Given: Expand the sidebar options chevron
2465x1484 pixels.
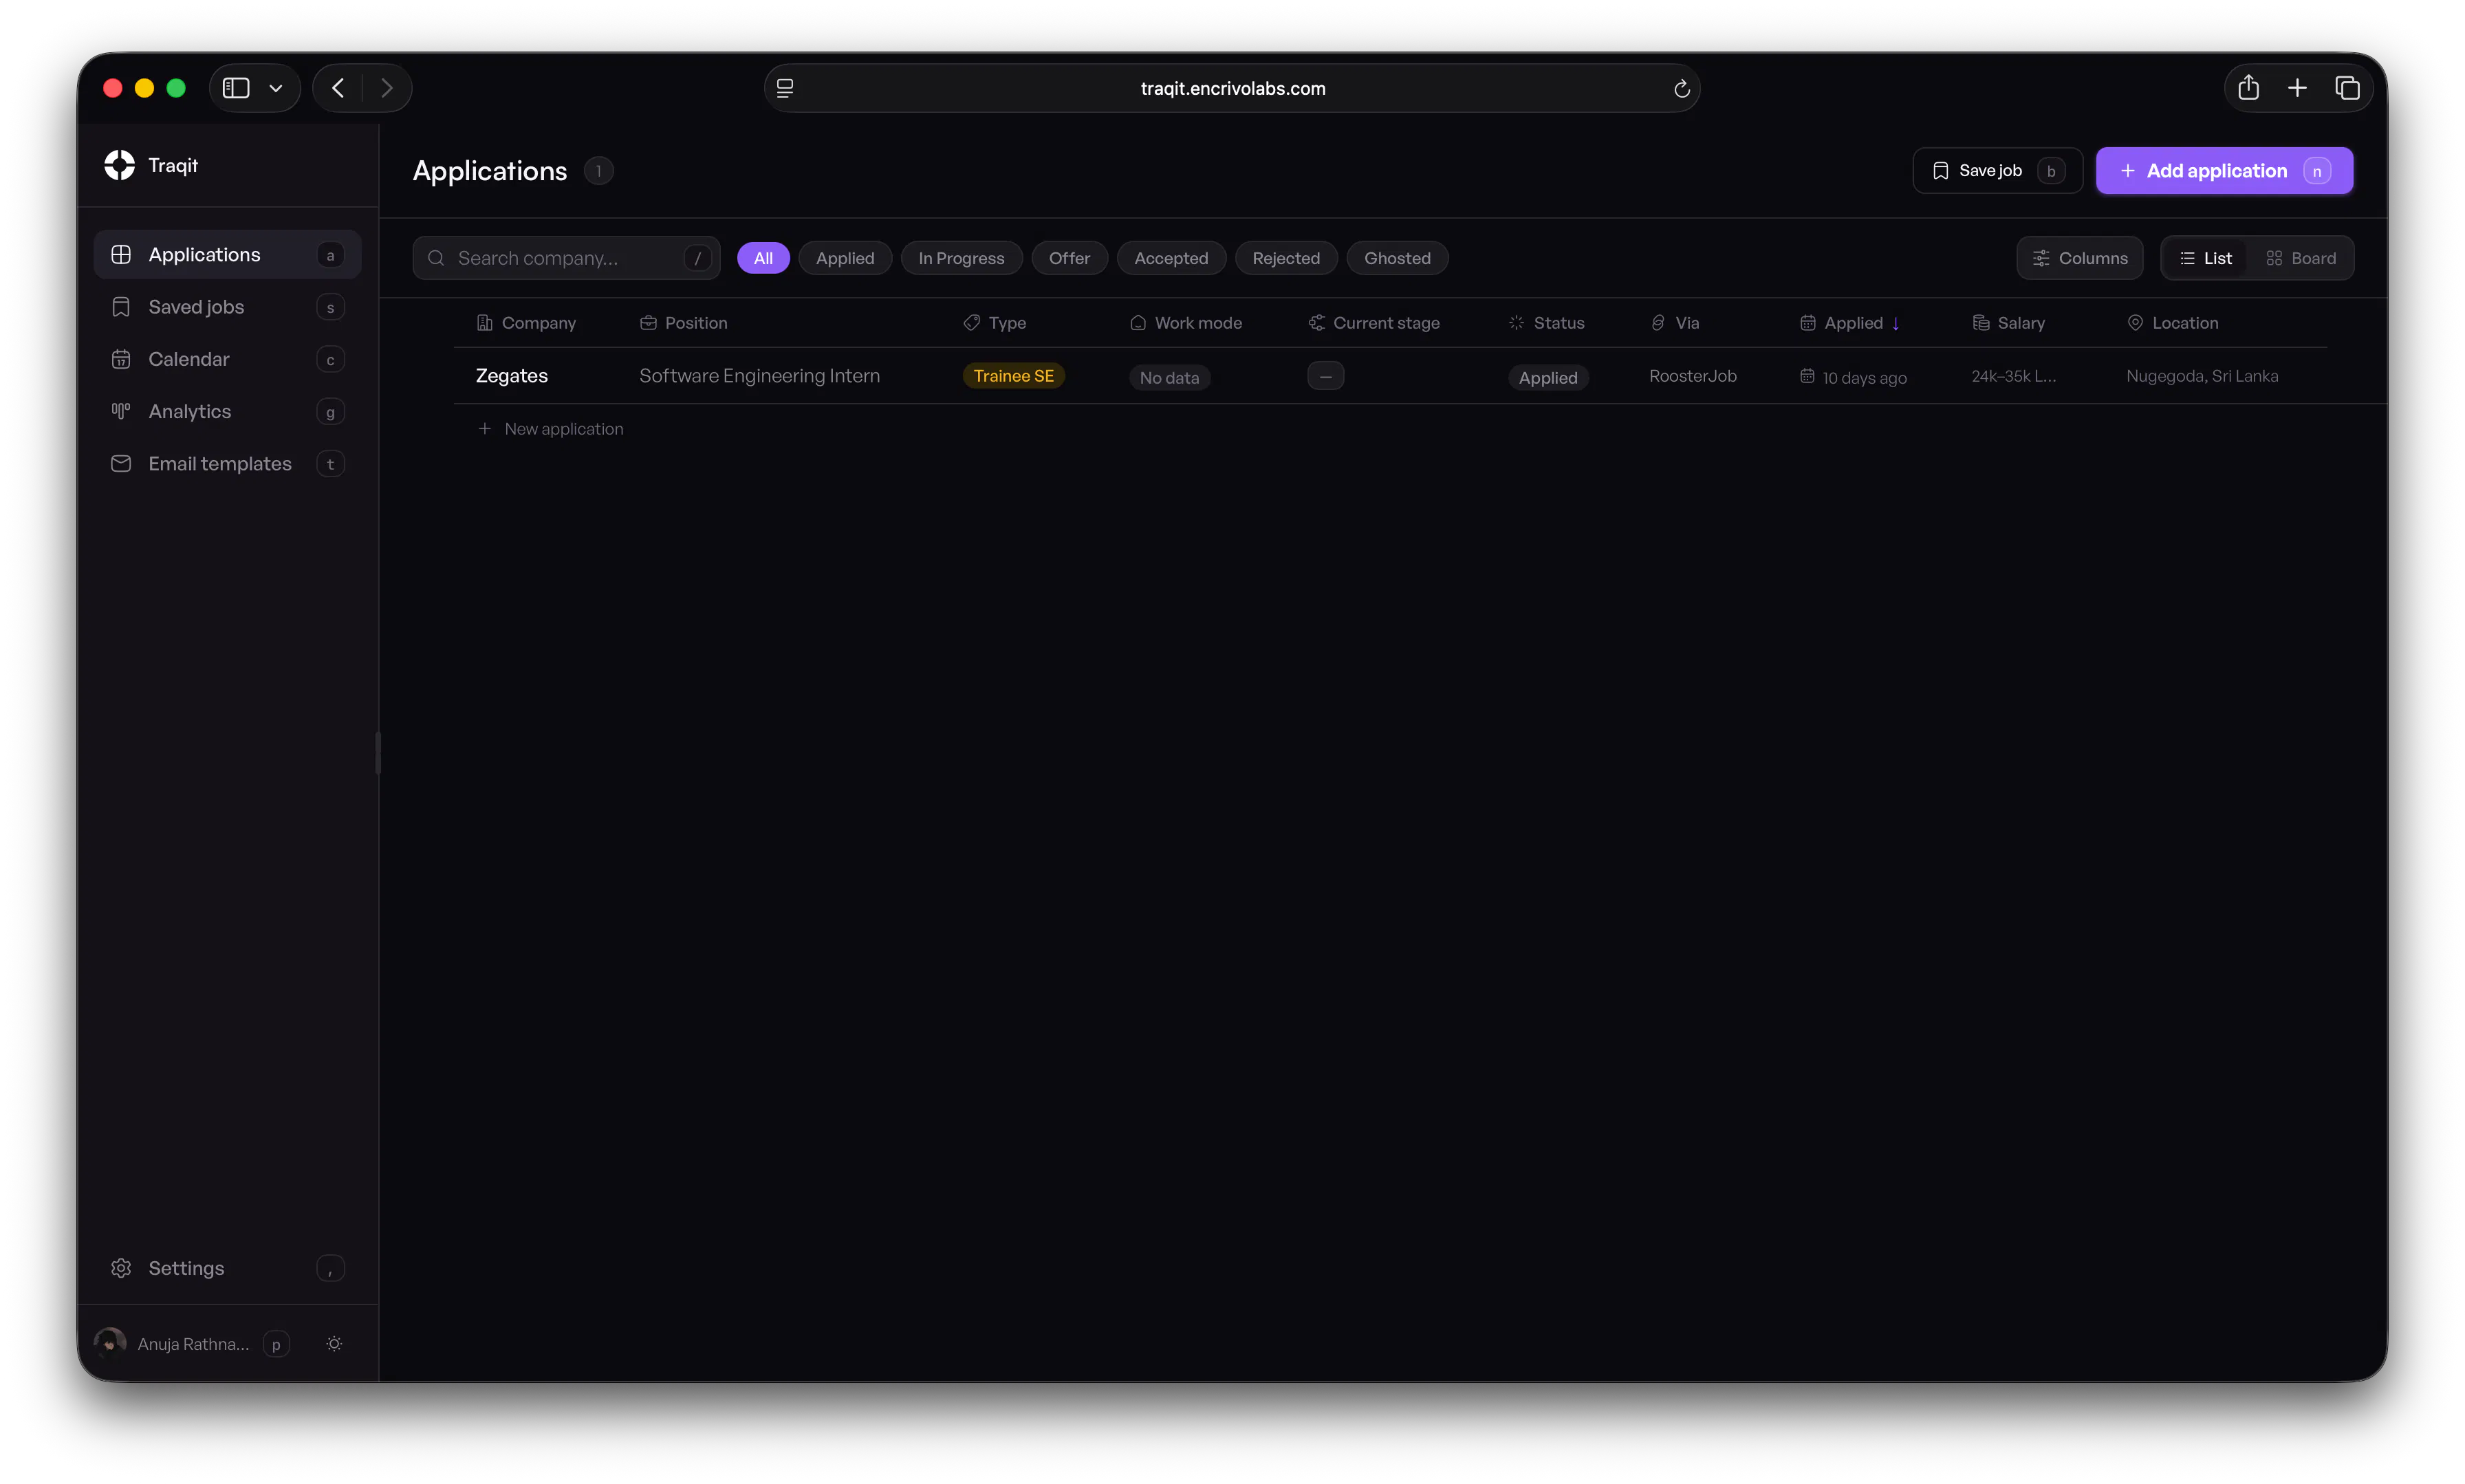Looking at the screenshot, I should pos(276,88).
